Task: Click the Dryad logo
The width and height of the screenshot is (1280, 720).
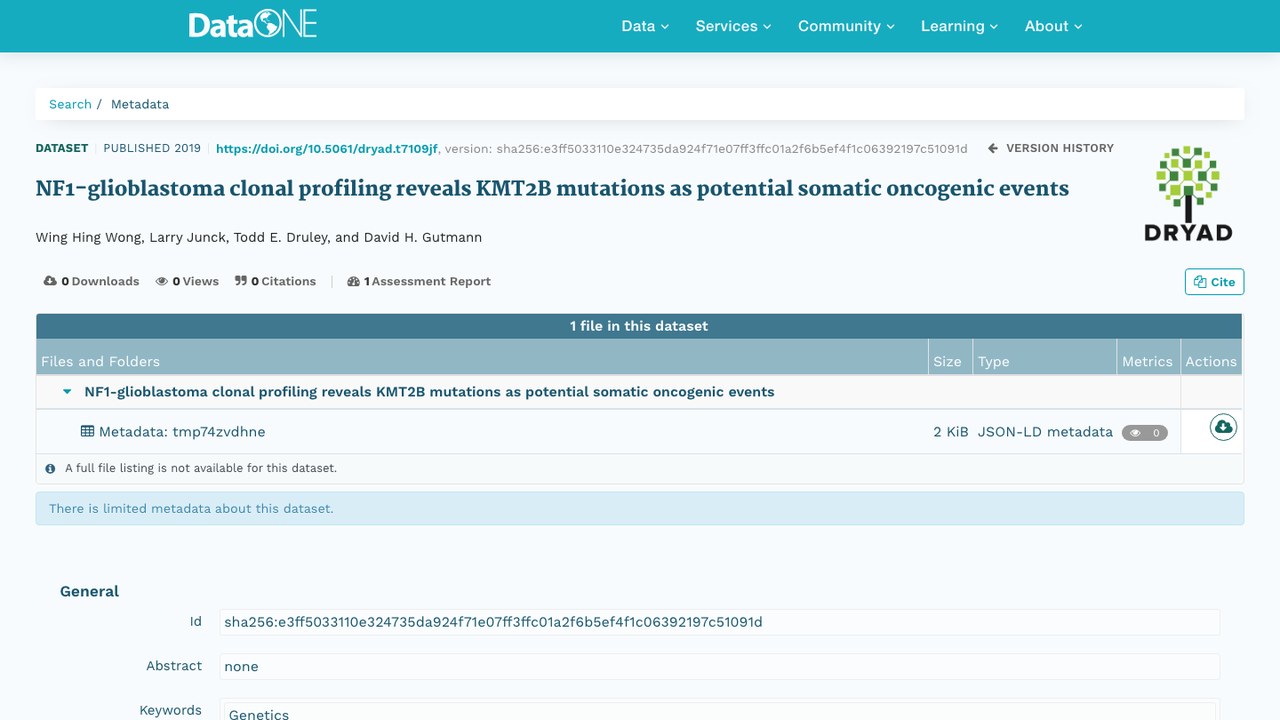Action: (1188, 194)
